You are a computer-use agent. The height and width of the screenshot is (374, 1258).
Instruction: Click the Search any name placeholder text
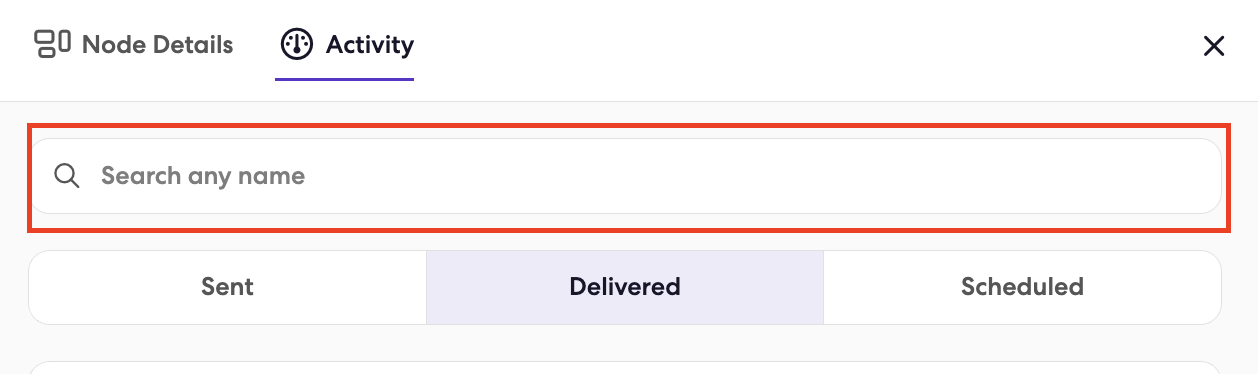click(203, 176)
